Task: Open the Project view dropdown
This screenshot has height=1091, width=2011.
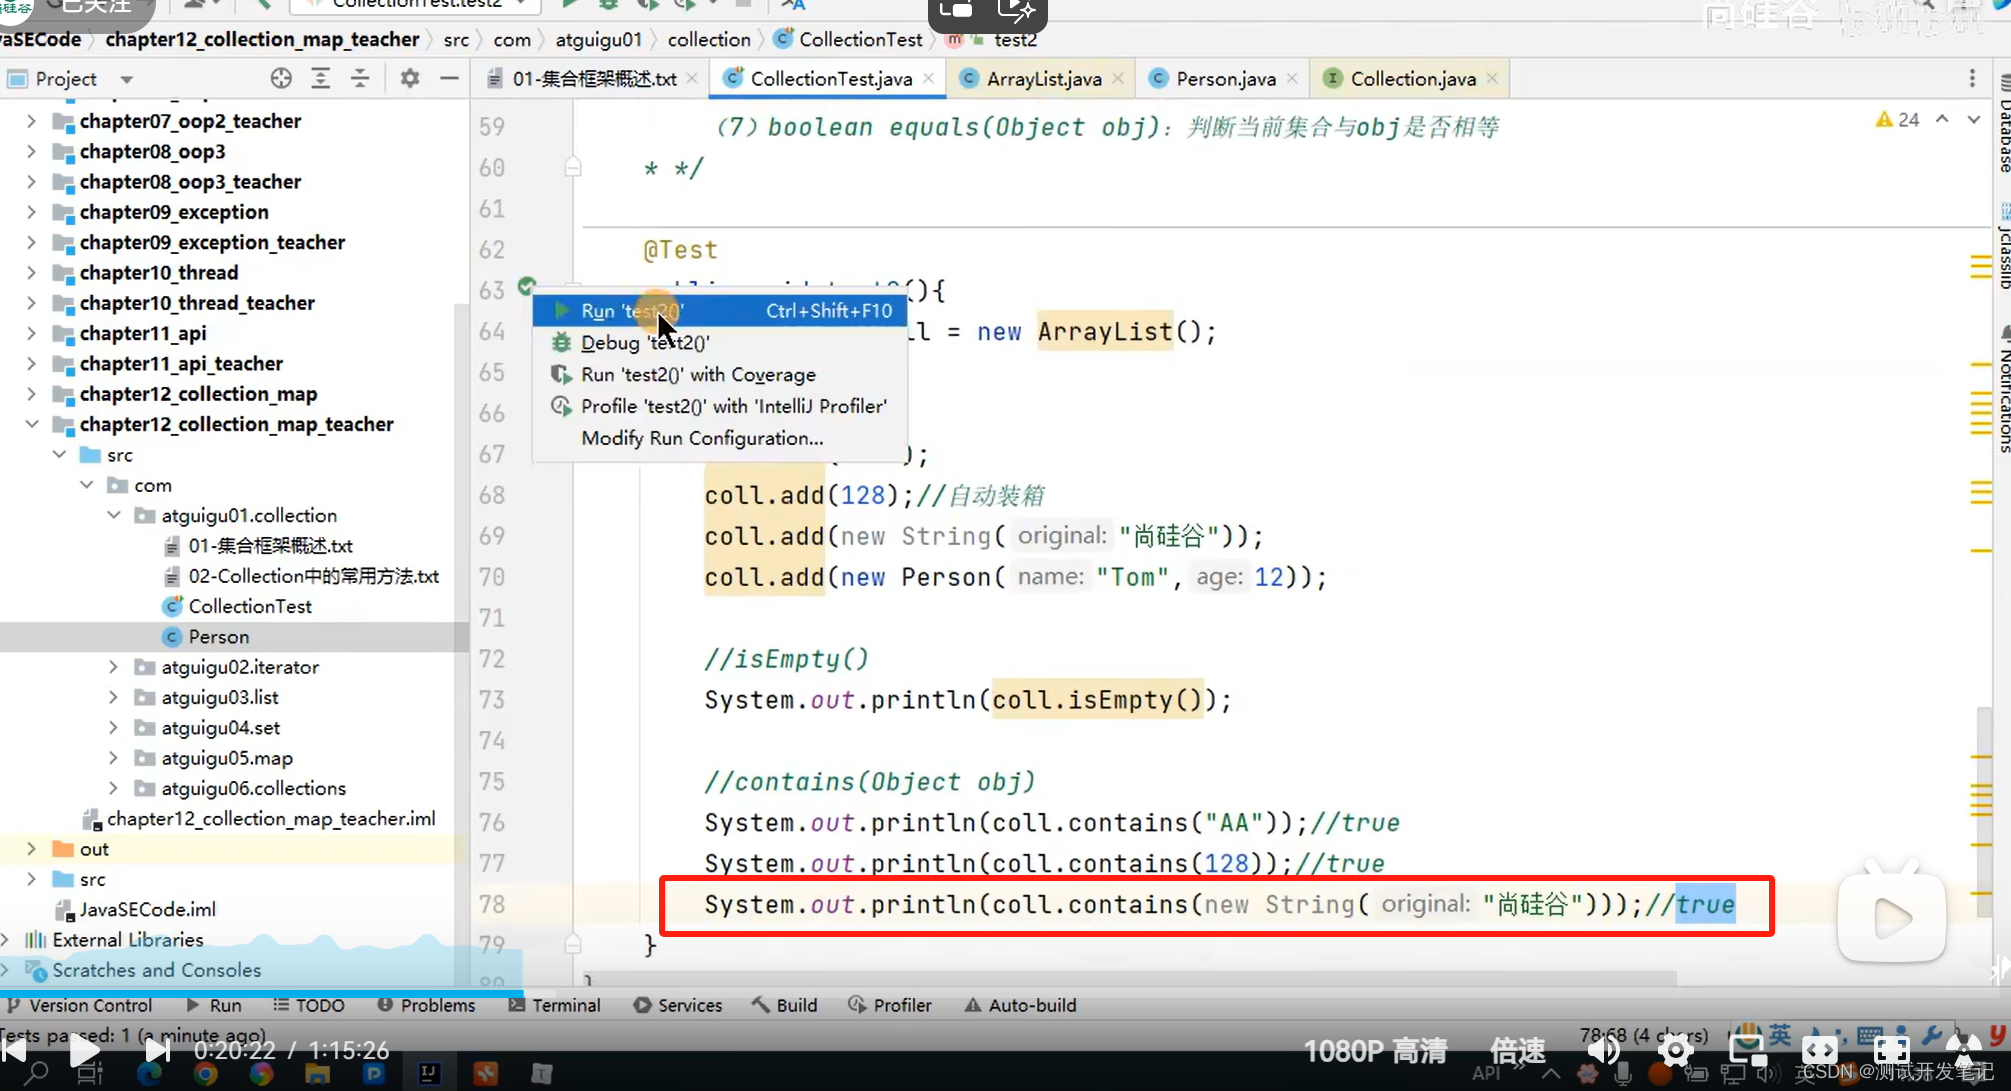Action: (126, 79)
